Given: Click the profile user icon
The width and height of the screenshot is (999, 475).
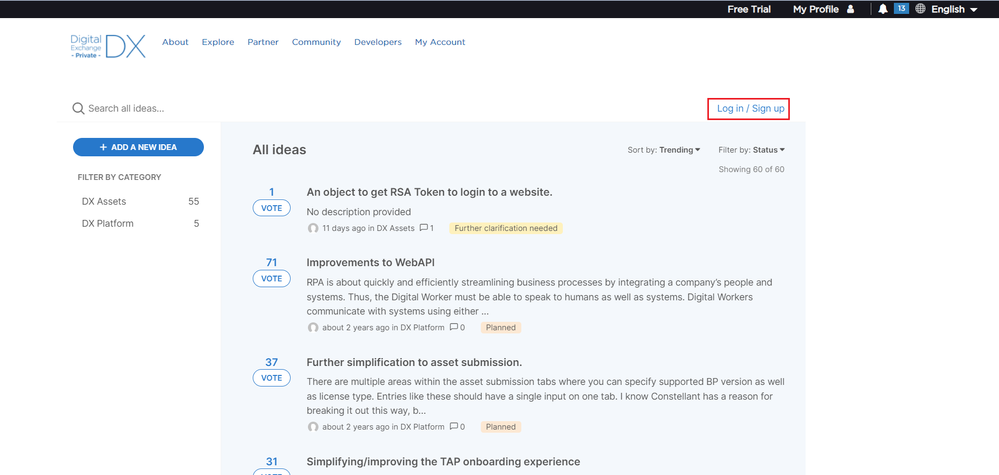Looking at the screenshot, I should 850,9.
